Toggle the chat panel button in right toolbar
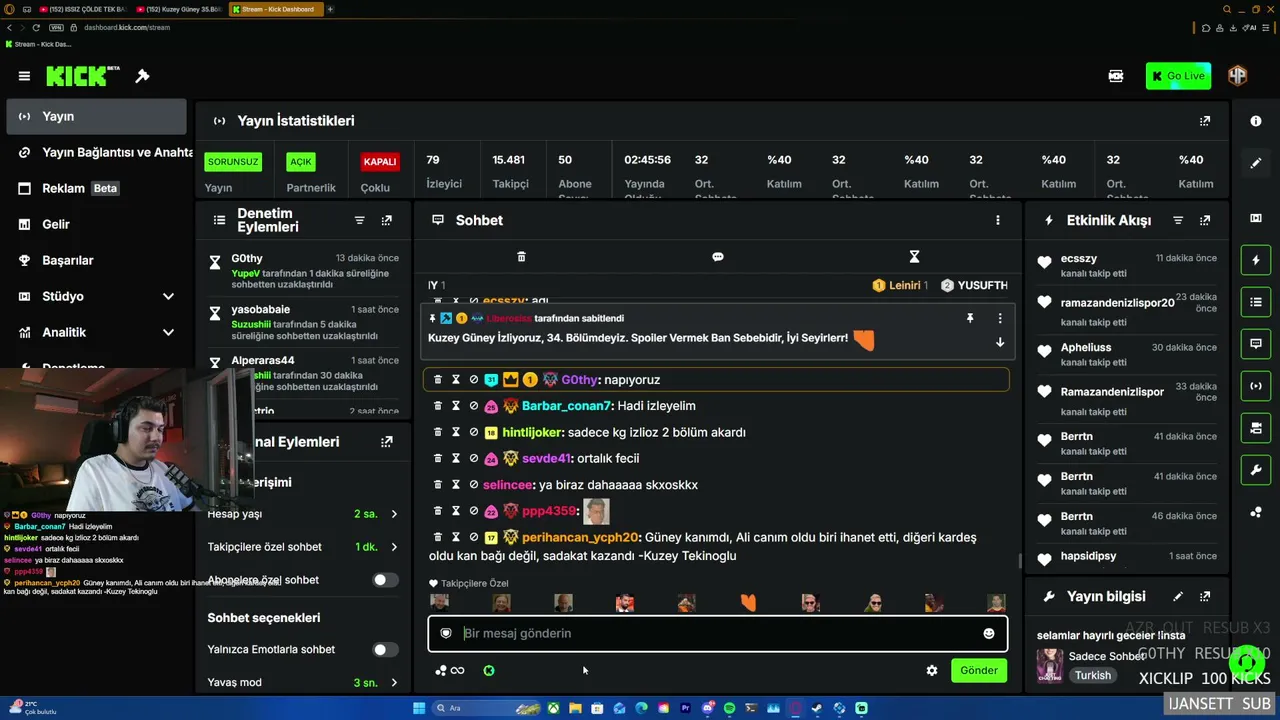 point(1256,344)
